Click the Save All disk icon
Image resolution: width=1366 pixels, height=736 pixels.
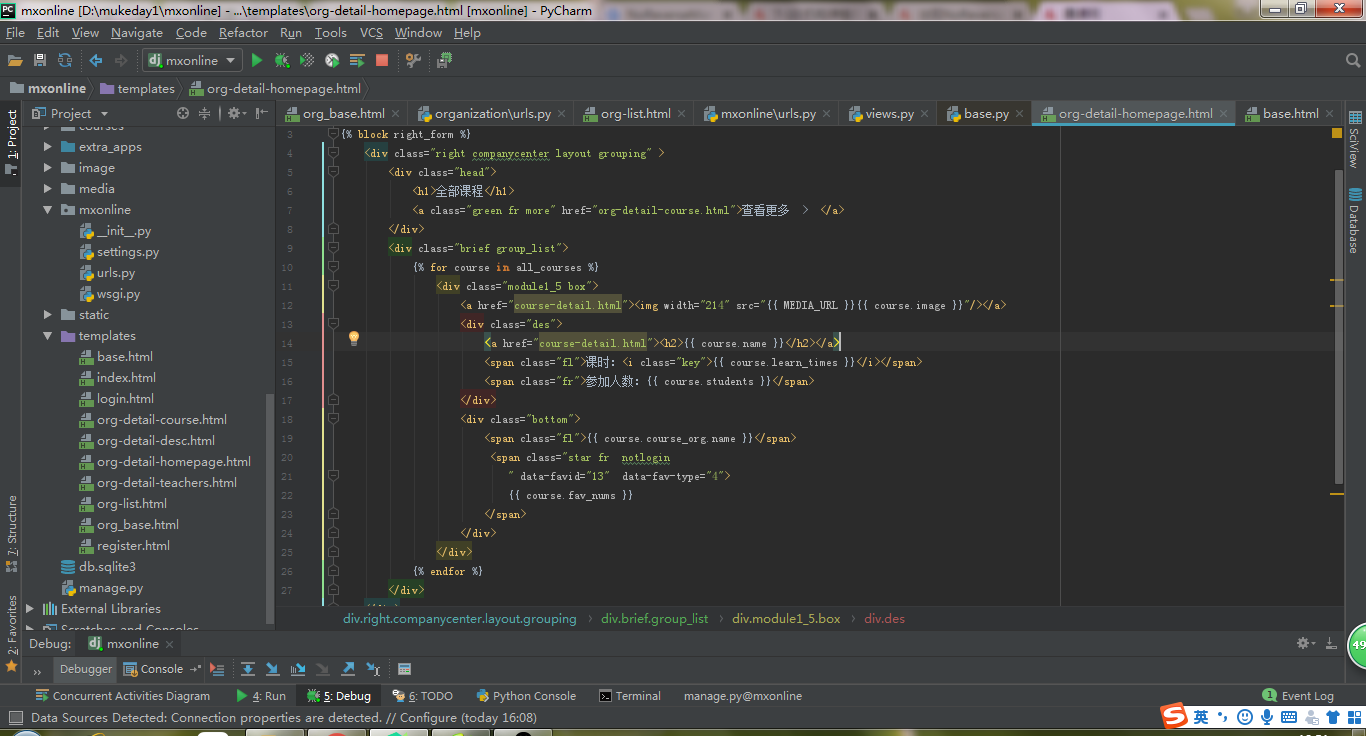(x=40, y=61)
